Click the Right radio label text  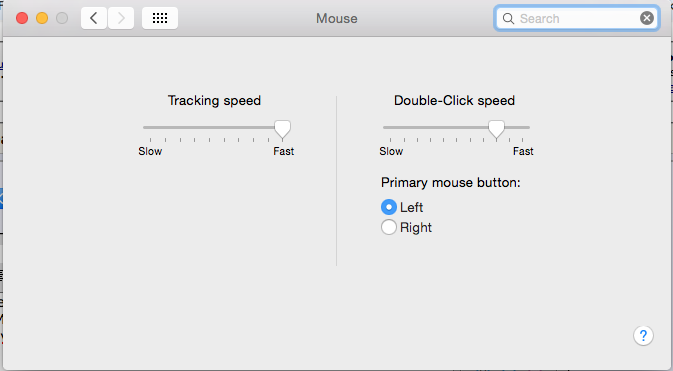click(x=415, y=227)
